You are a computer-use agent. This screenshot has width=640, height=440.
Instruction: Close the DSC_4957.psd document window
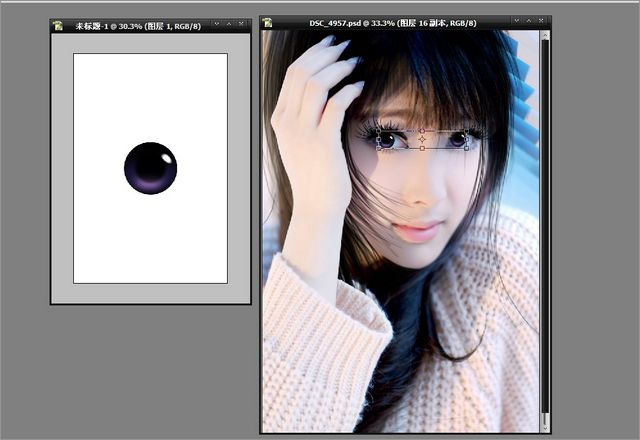coord(541,20)
